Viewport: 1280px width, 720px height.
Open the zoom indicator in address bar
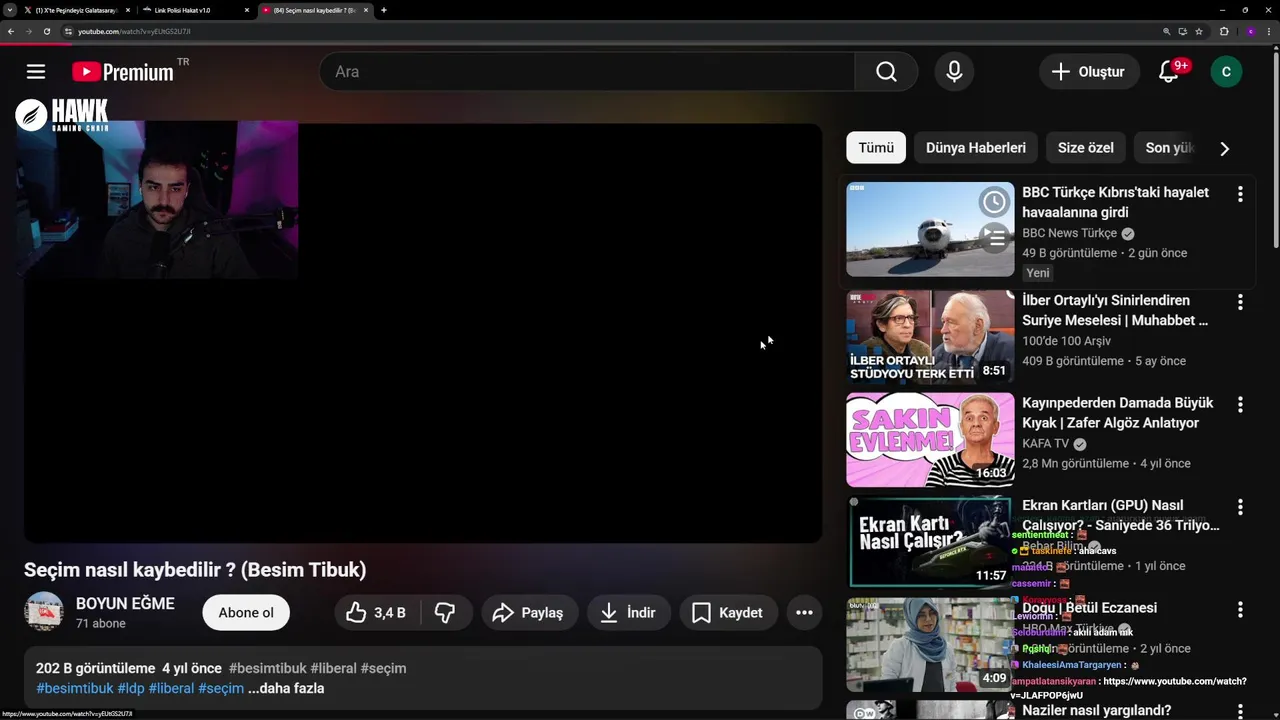click(1166, 31)
